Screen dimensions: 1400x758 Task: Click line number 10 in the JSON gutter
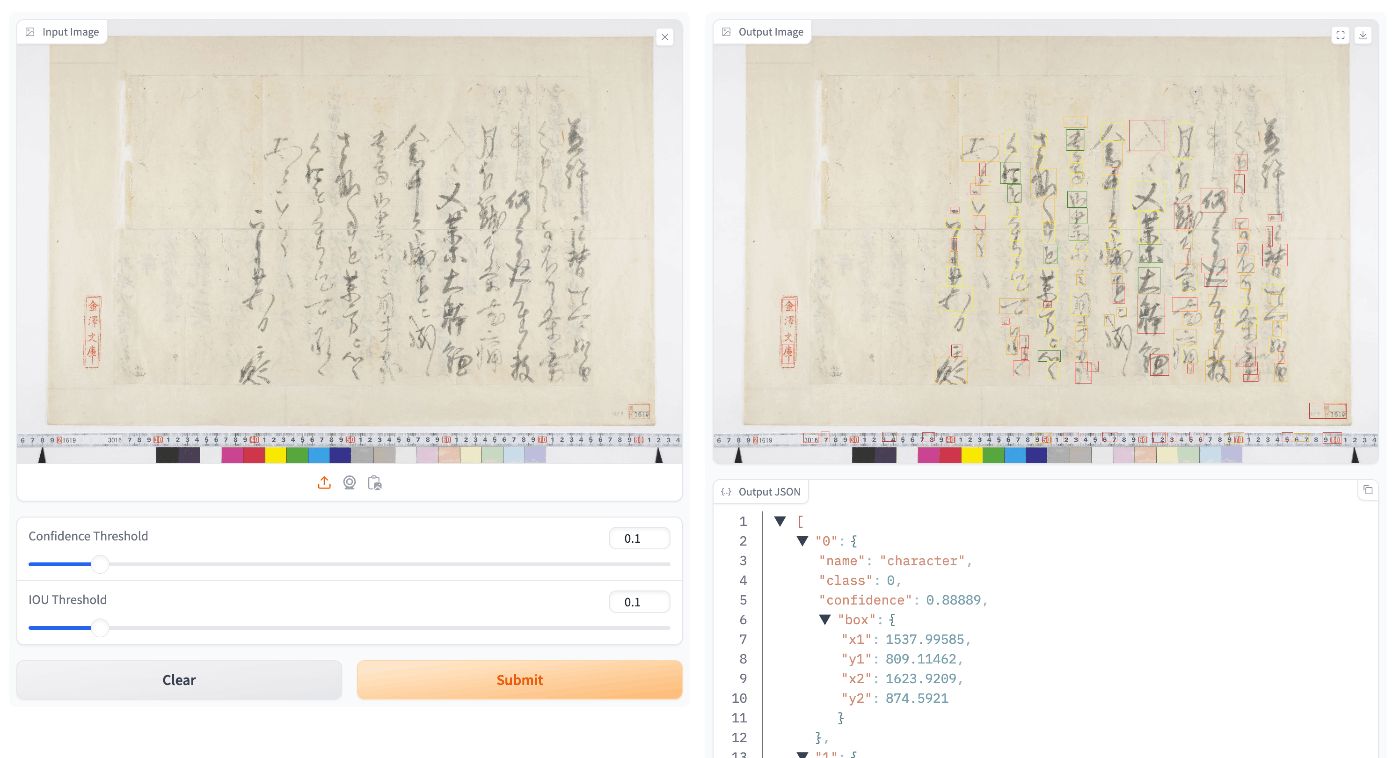tap(740, 698)
